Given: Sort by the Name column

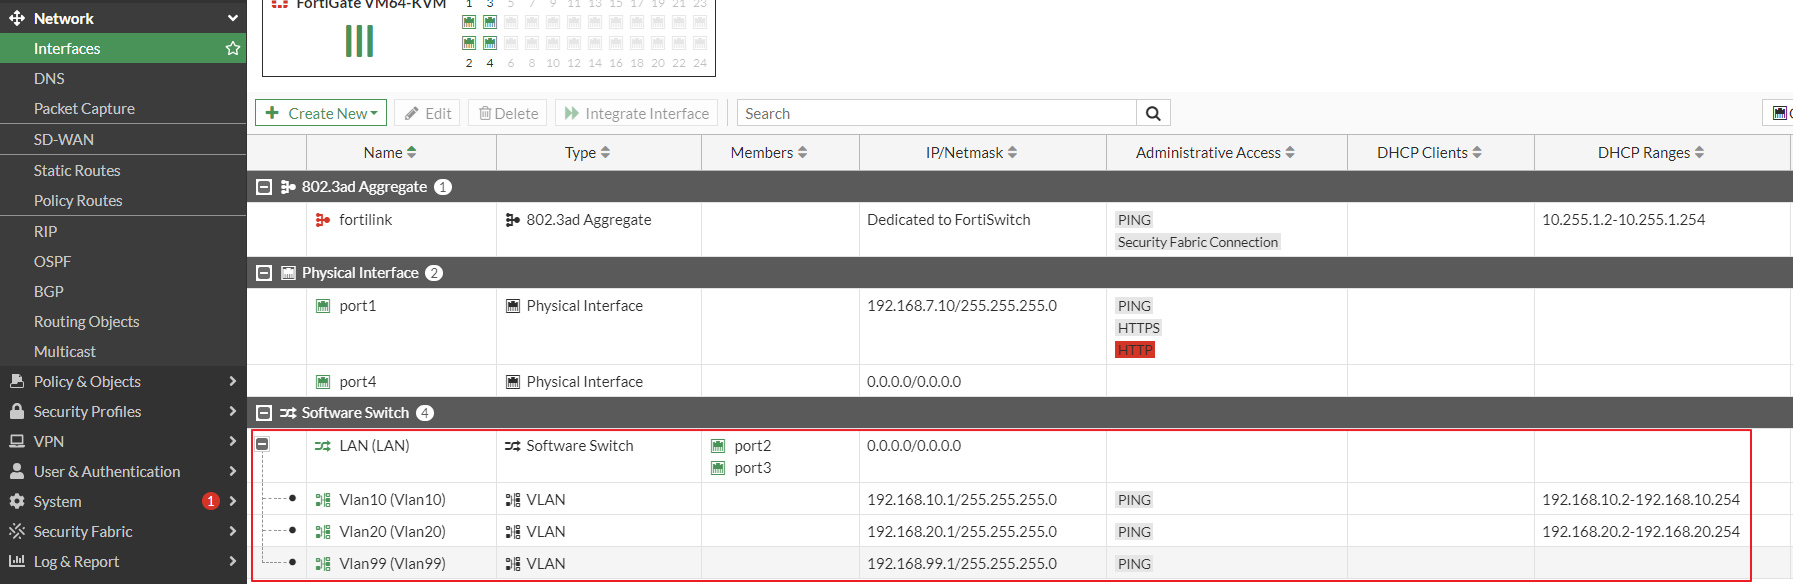Looking at the screenshot, I should tap(390, 152).
